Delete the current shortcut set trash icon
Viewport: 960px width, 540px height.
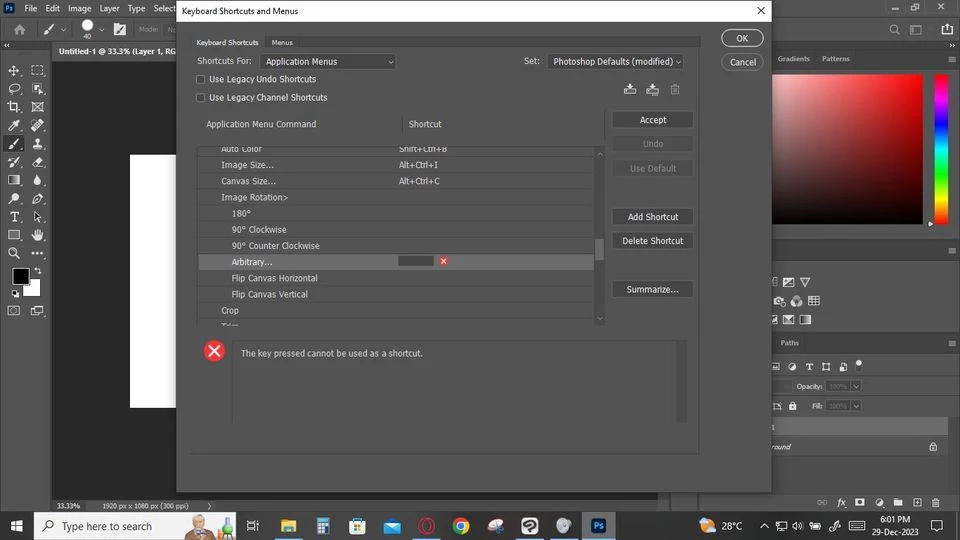(x=675, y=89)
